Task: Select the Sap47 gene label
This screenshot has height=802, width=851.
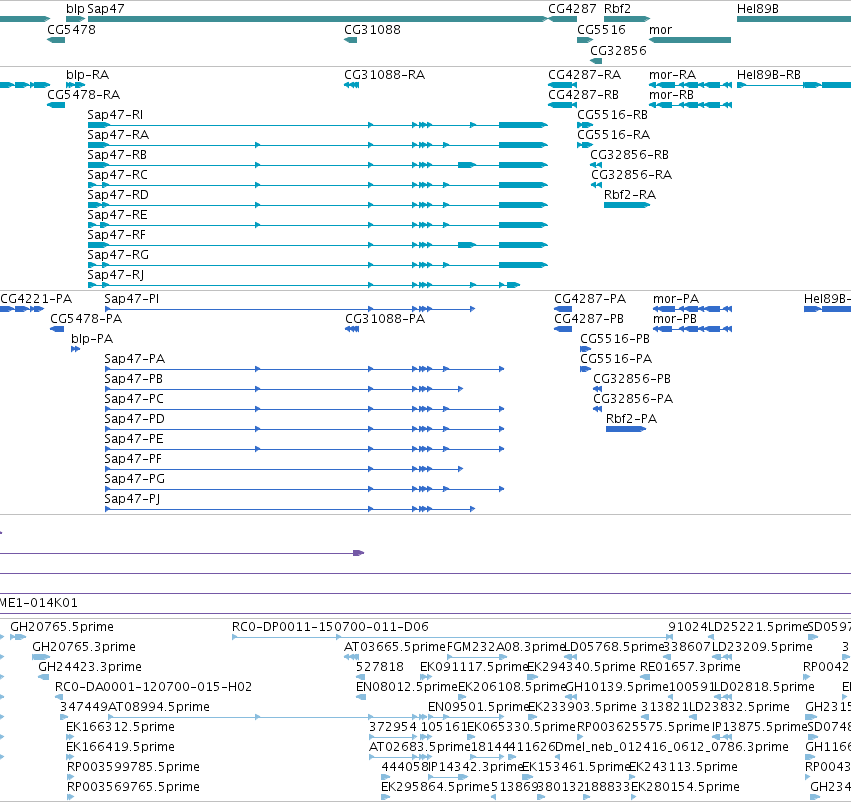Action: 106,9
